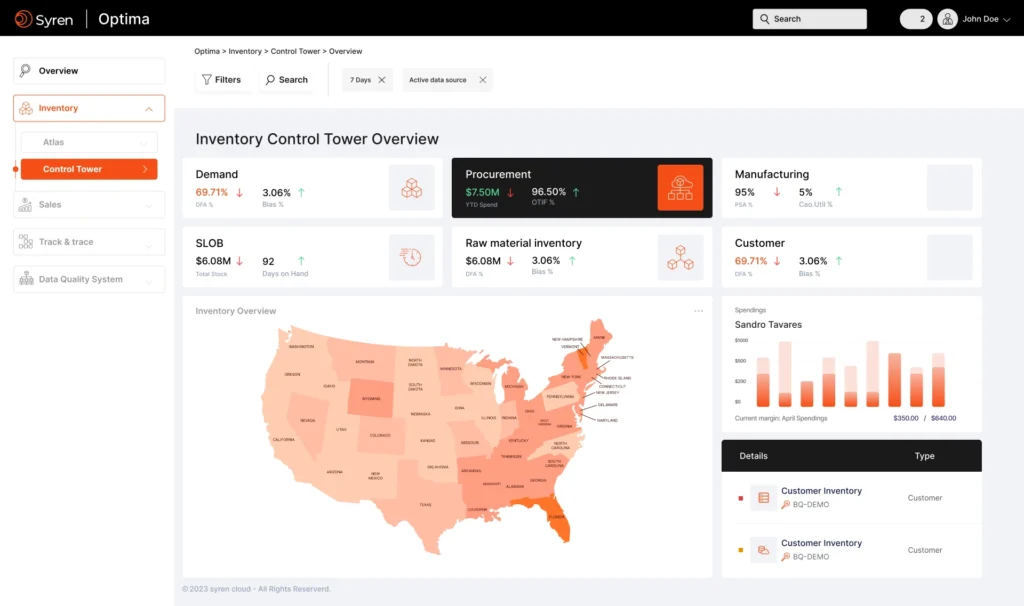Click the first Customer Inventory row icon
This screenshot has width=1024, height=606.
coord(764,498)
